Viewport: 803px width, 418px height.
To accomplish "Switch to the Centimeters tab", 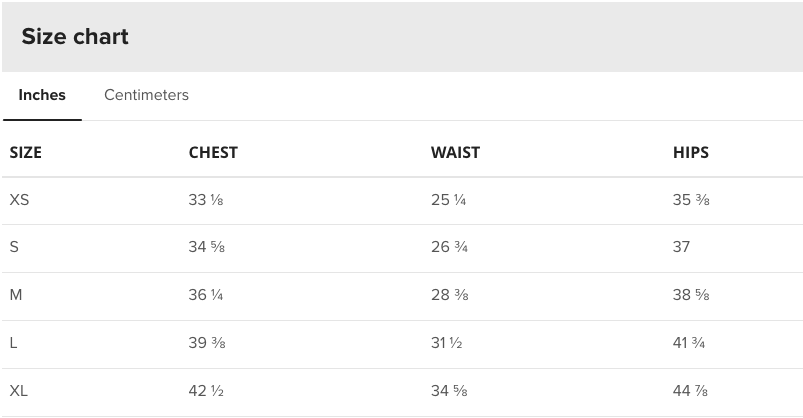I will coord(146,95).
